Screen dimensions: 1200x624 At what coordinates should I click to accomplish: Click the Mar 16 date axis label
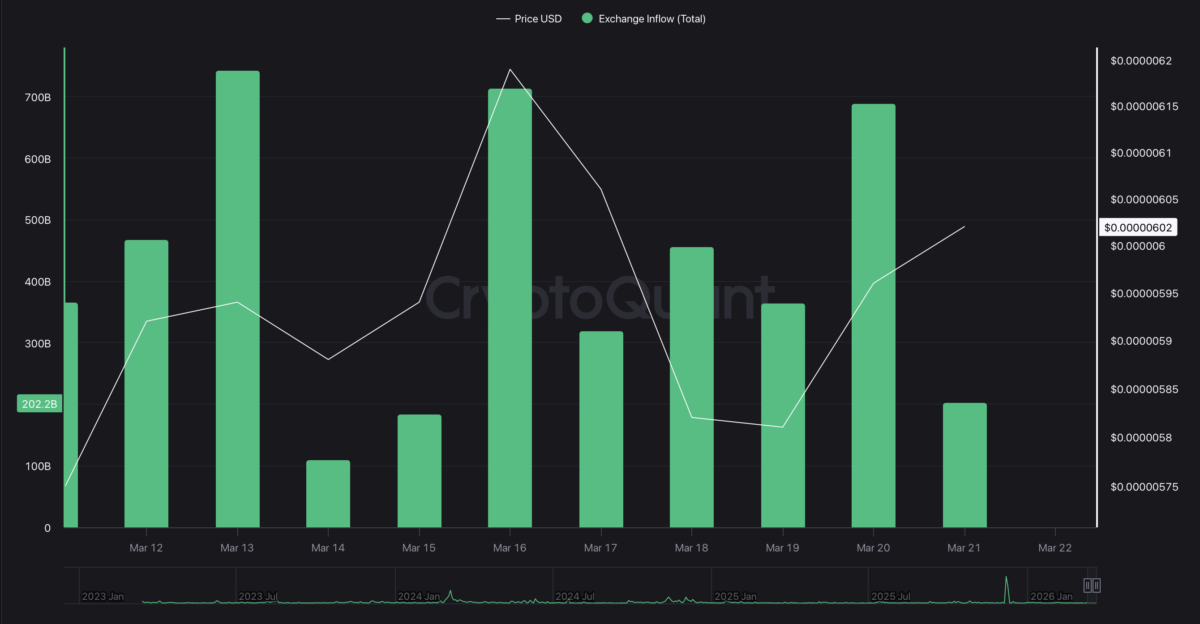click(510, 548)
